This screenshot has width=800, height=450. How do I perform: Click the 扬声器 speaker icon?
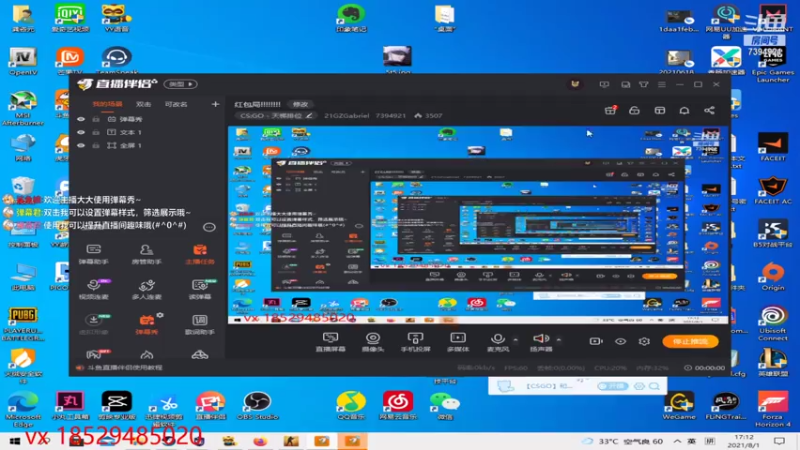click(541, 341)
